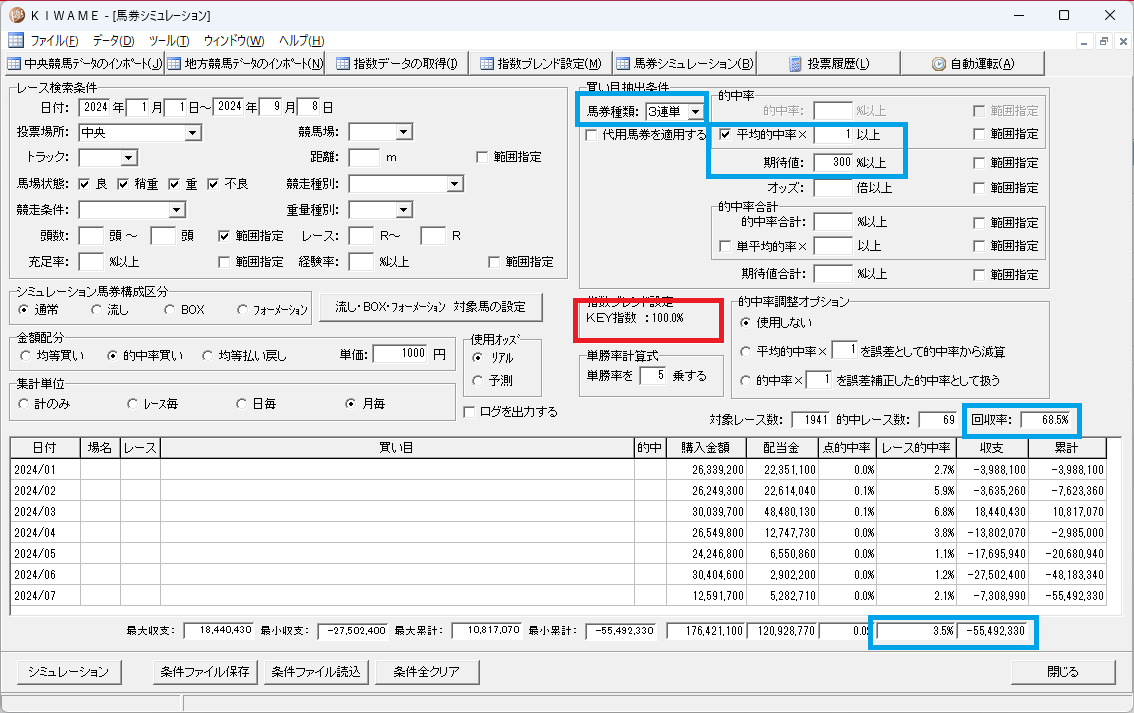Image resolution: width=1134 pixels, height=713 pixels.
Task: Click the オッズ 倍以上 input field
Action: (x=833, y=188)
